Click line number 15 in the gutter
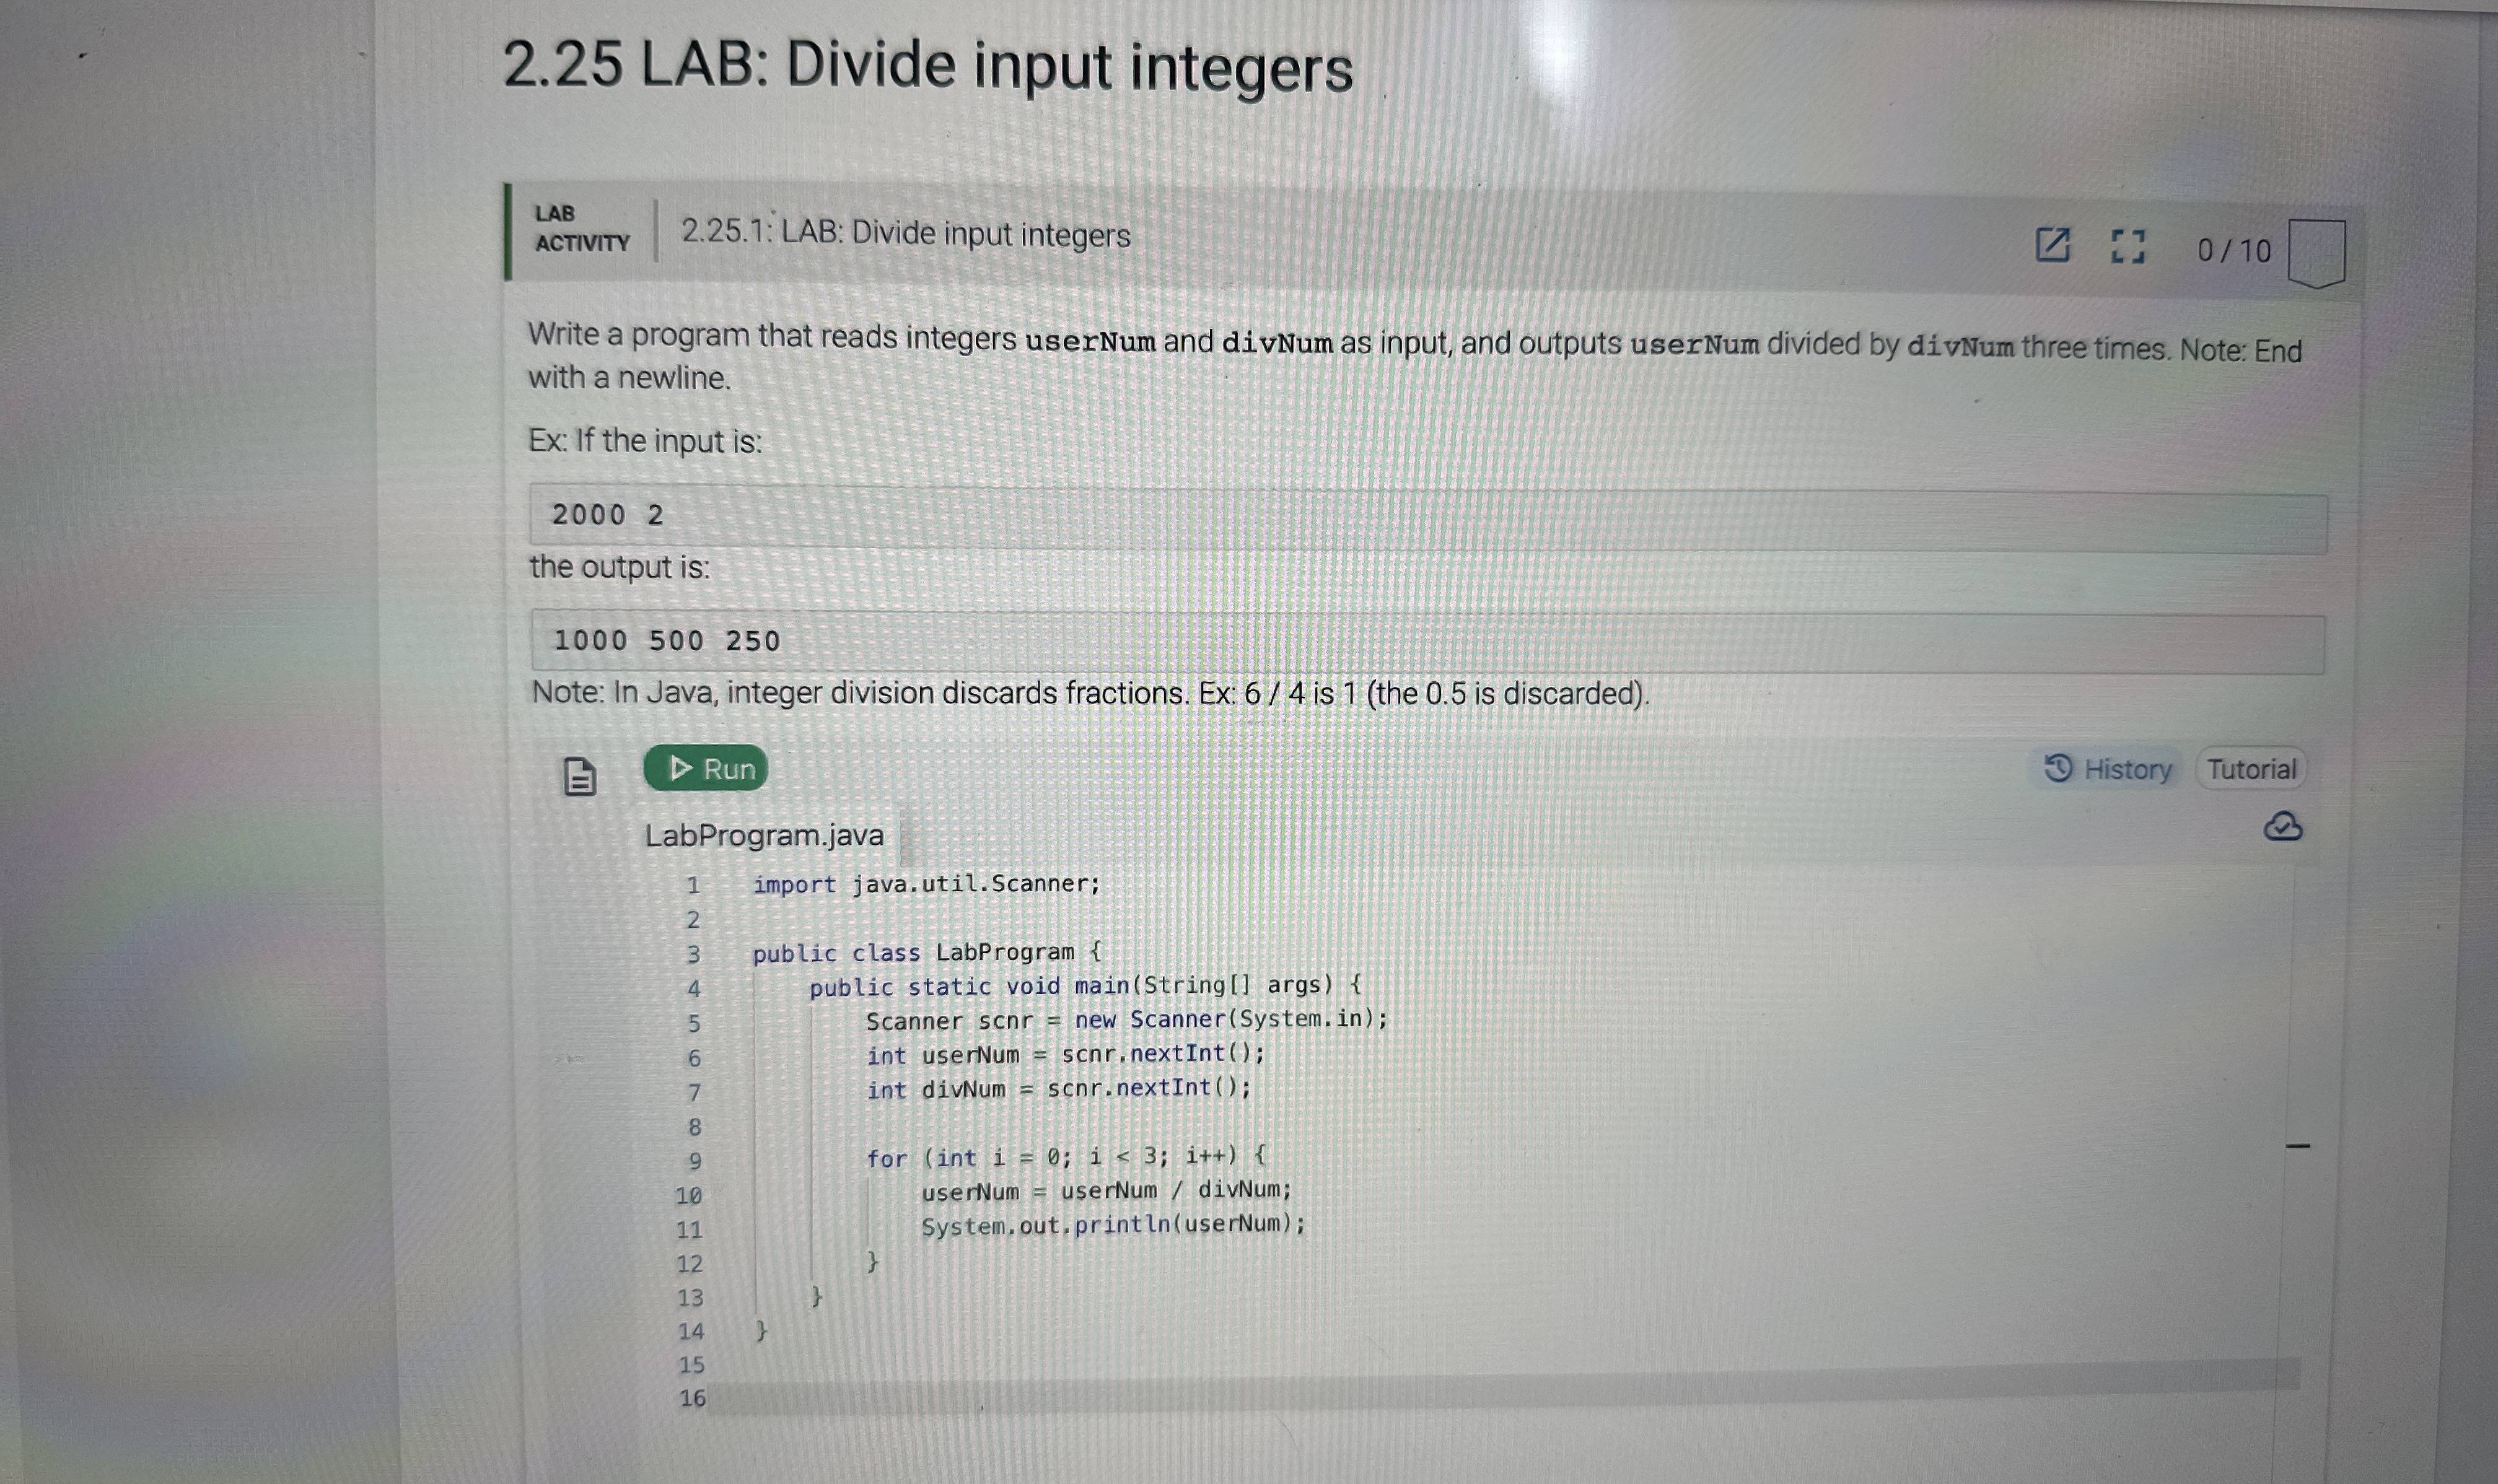Viewport: 2498px width, 1484px height. pos(691,1365)
